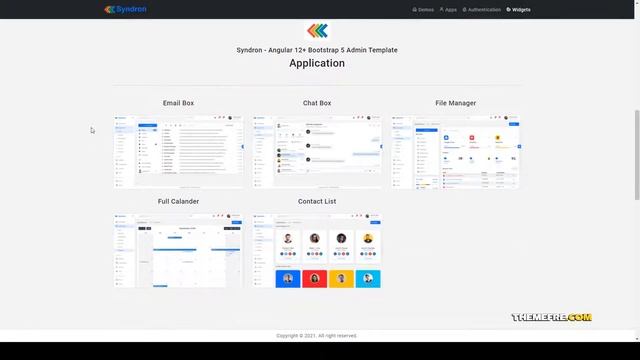Click the File Manager heading
This screenshot has height=360, width=640.
click(x=456, y=103)
